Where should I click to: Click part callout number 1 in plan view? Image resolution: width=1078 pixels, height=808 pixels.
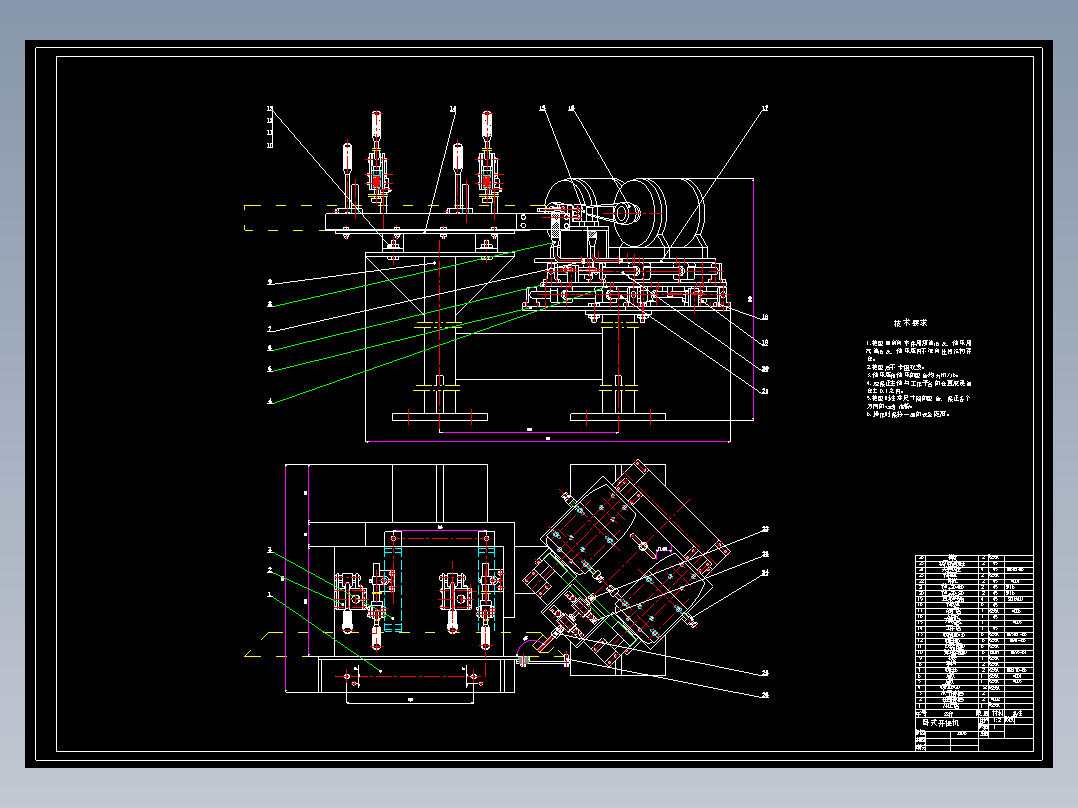[x=270, y=595]
